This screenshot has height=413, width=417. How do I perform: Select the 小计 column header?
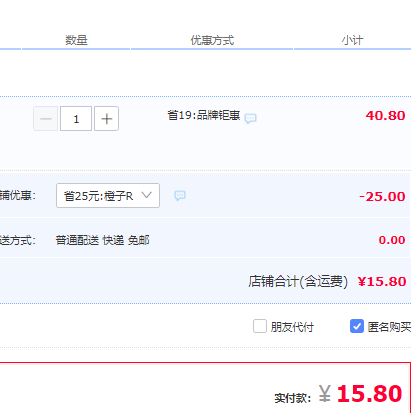click(352, 40)
